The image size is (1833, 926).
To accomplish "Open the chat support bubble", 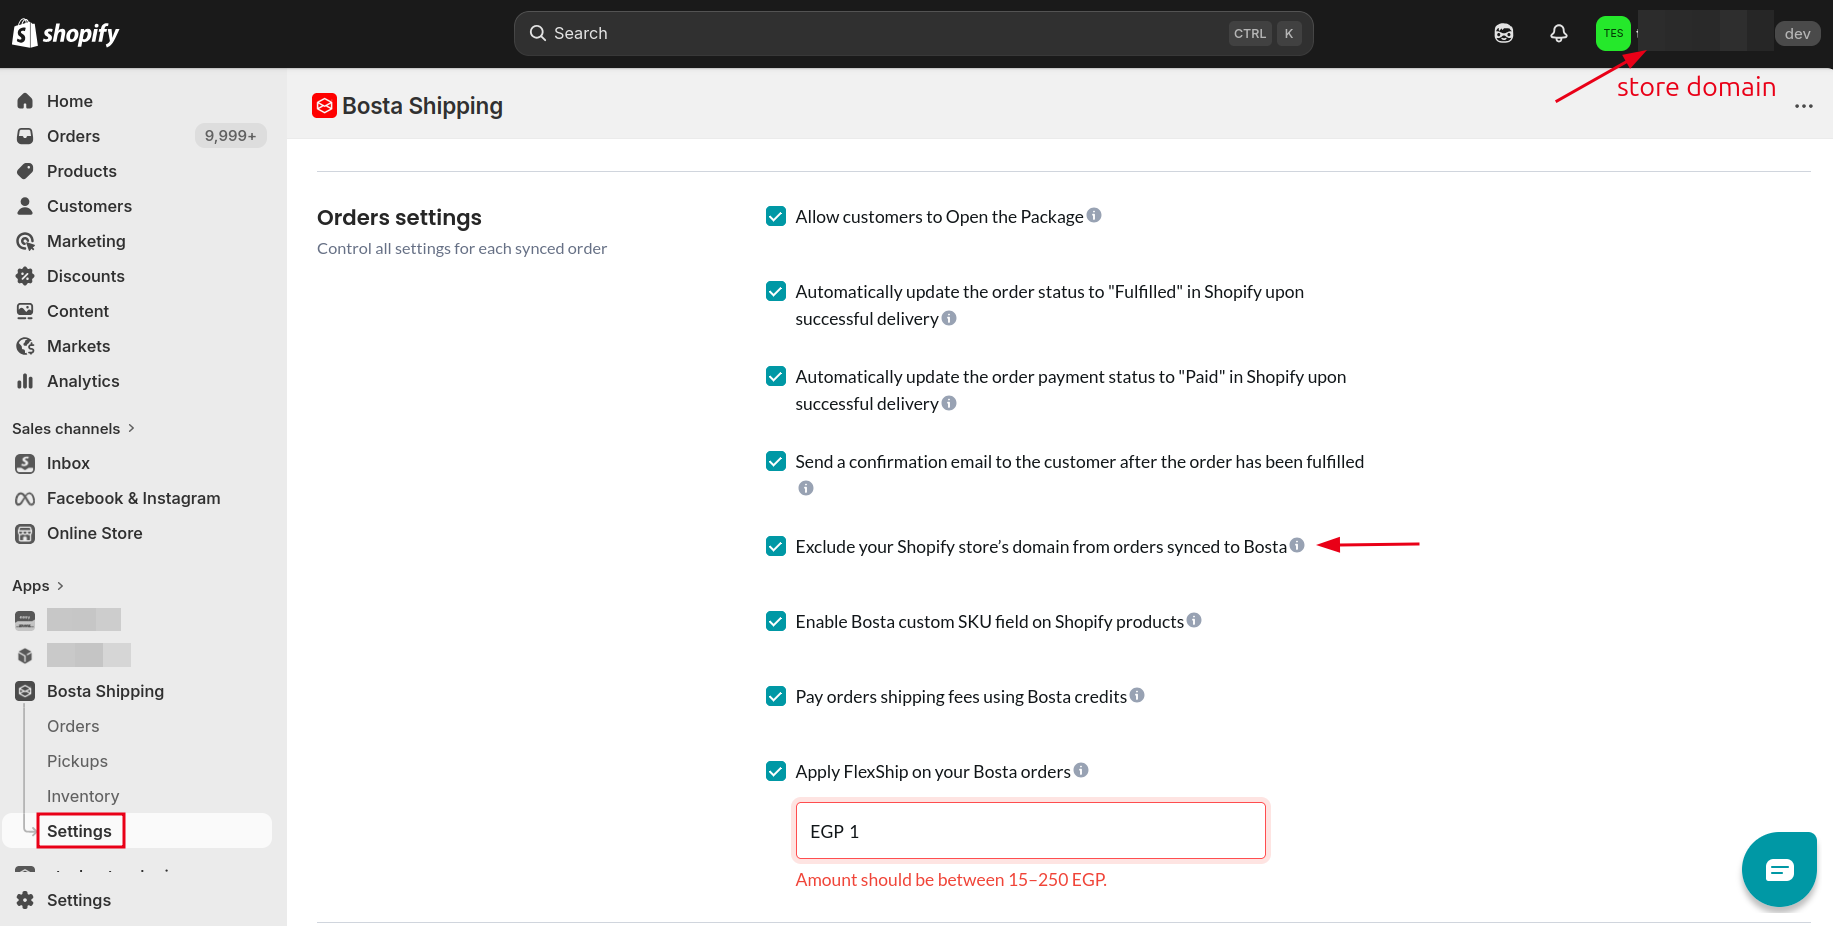I will click(1779, 869).
